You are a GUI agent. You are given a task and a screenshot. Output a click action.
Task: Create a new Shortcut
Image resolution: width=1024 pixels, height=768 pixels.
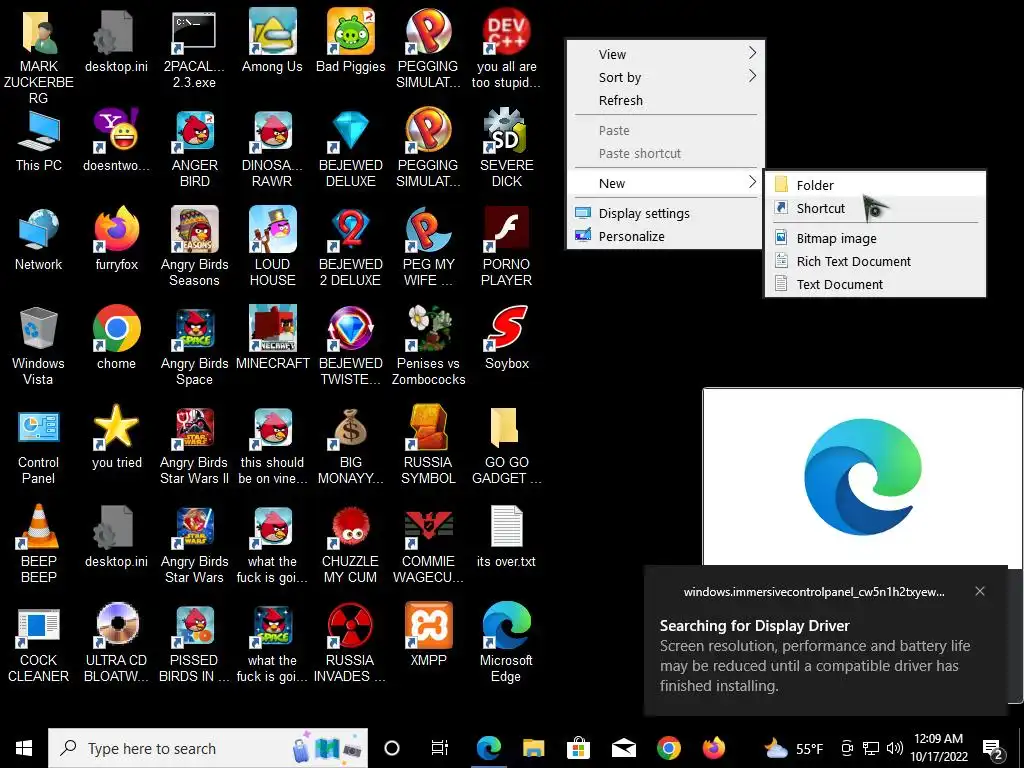875,208
